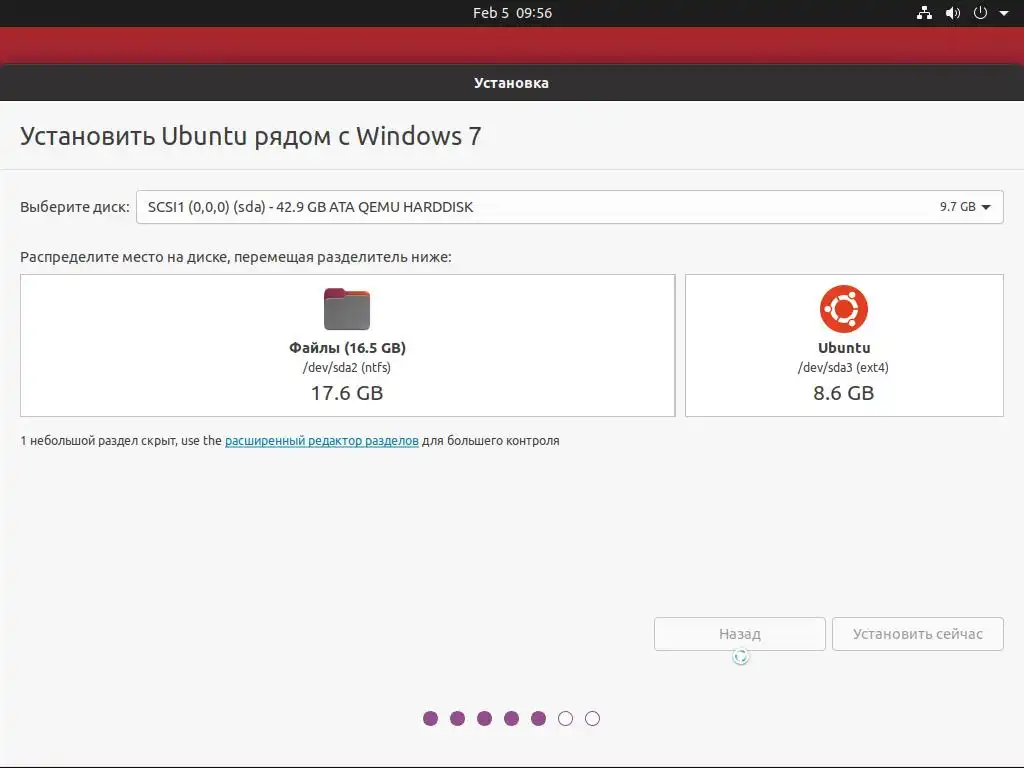Expand the system menu arrow
The width and height of the screenshot is (1024, 768).
pyautogui.click(x=1004, y=13)
